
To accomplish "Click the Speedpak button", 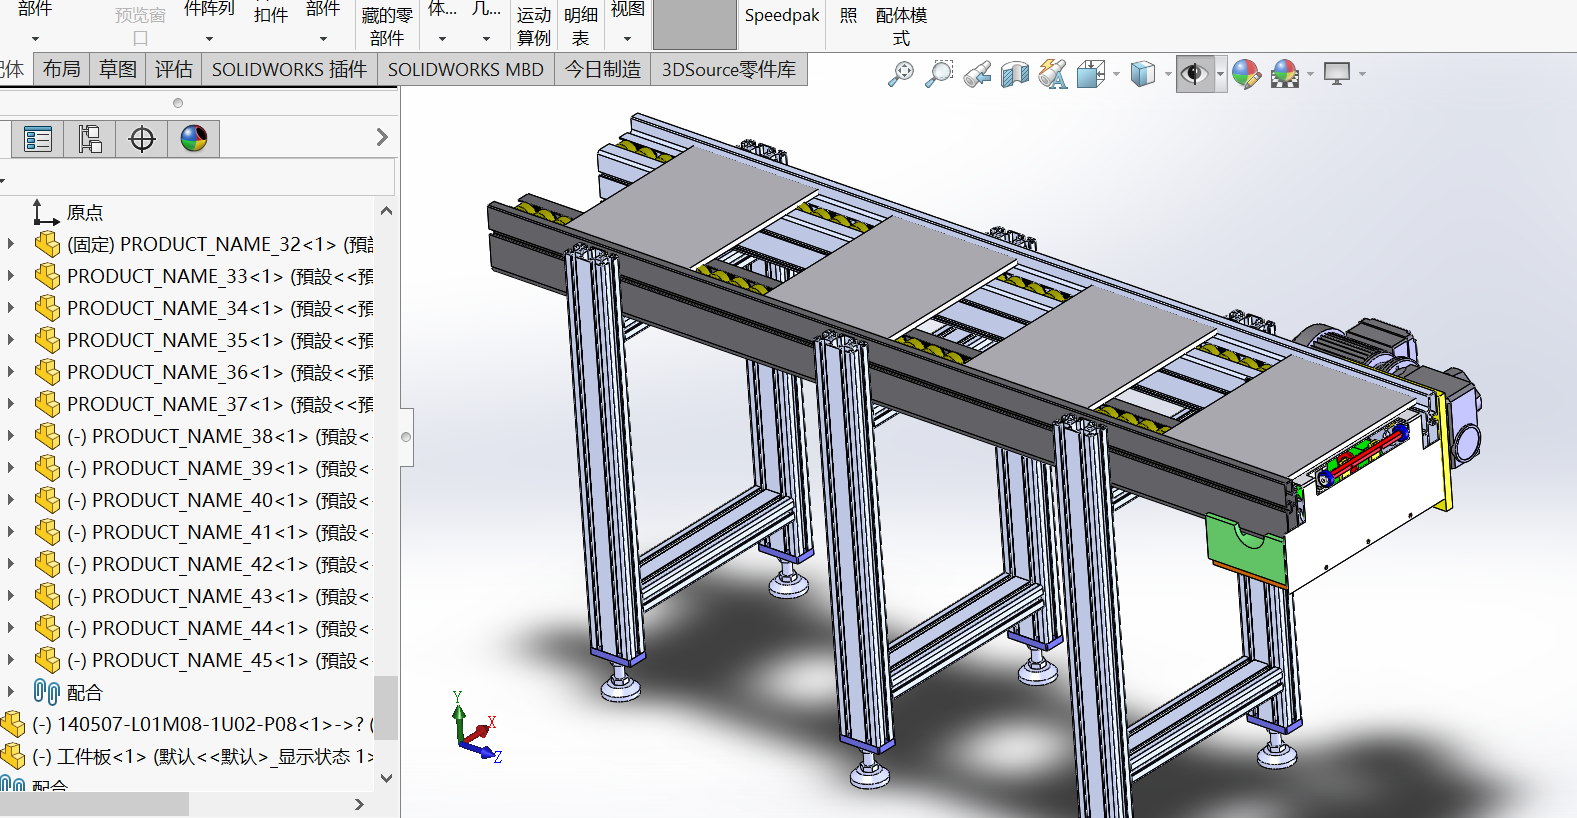I will [x=782, y=16].
